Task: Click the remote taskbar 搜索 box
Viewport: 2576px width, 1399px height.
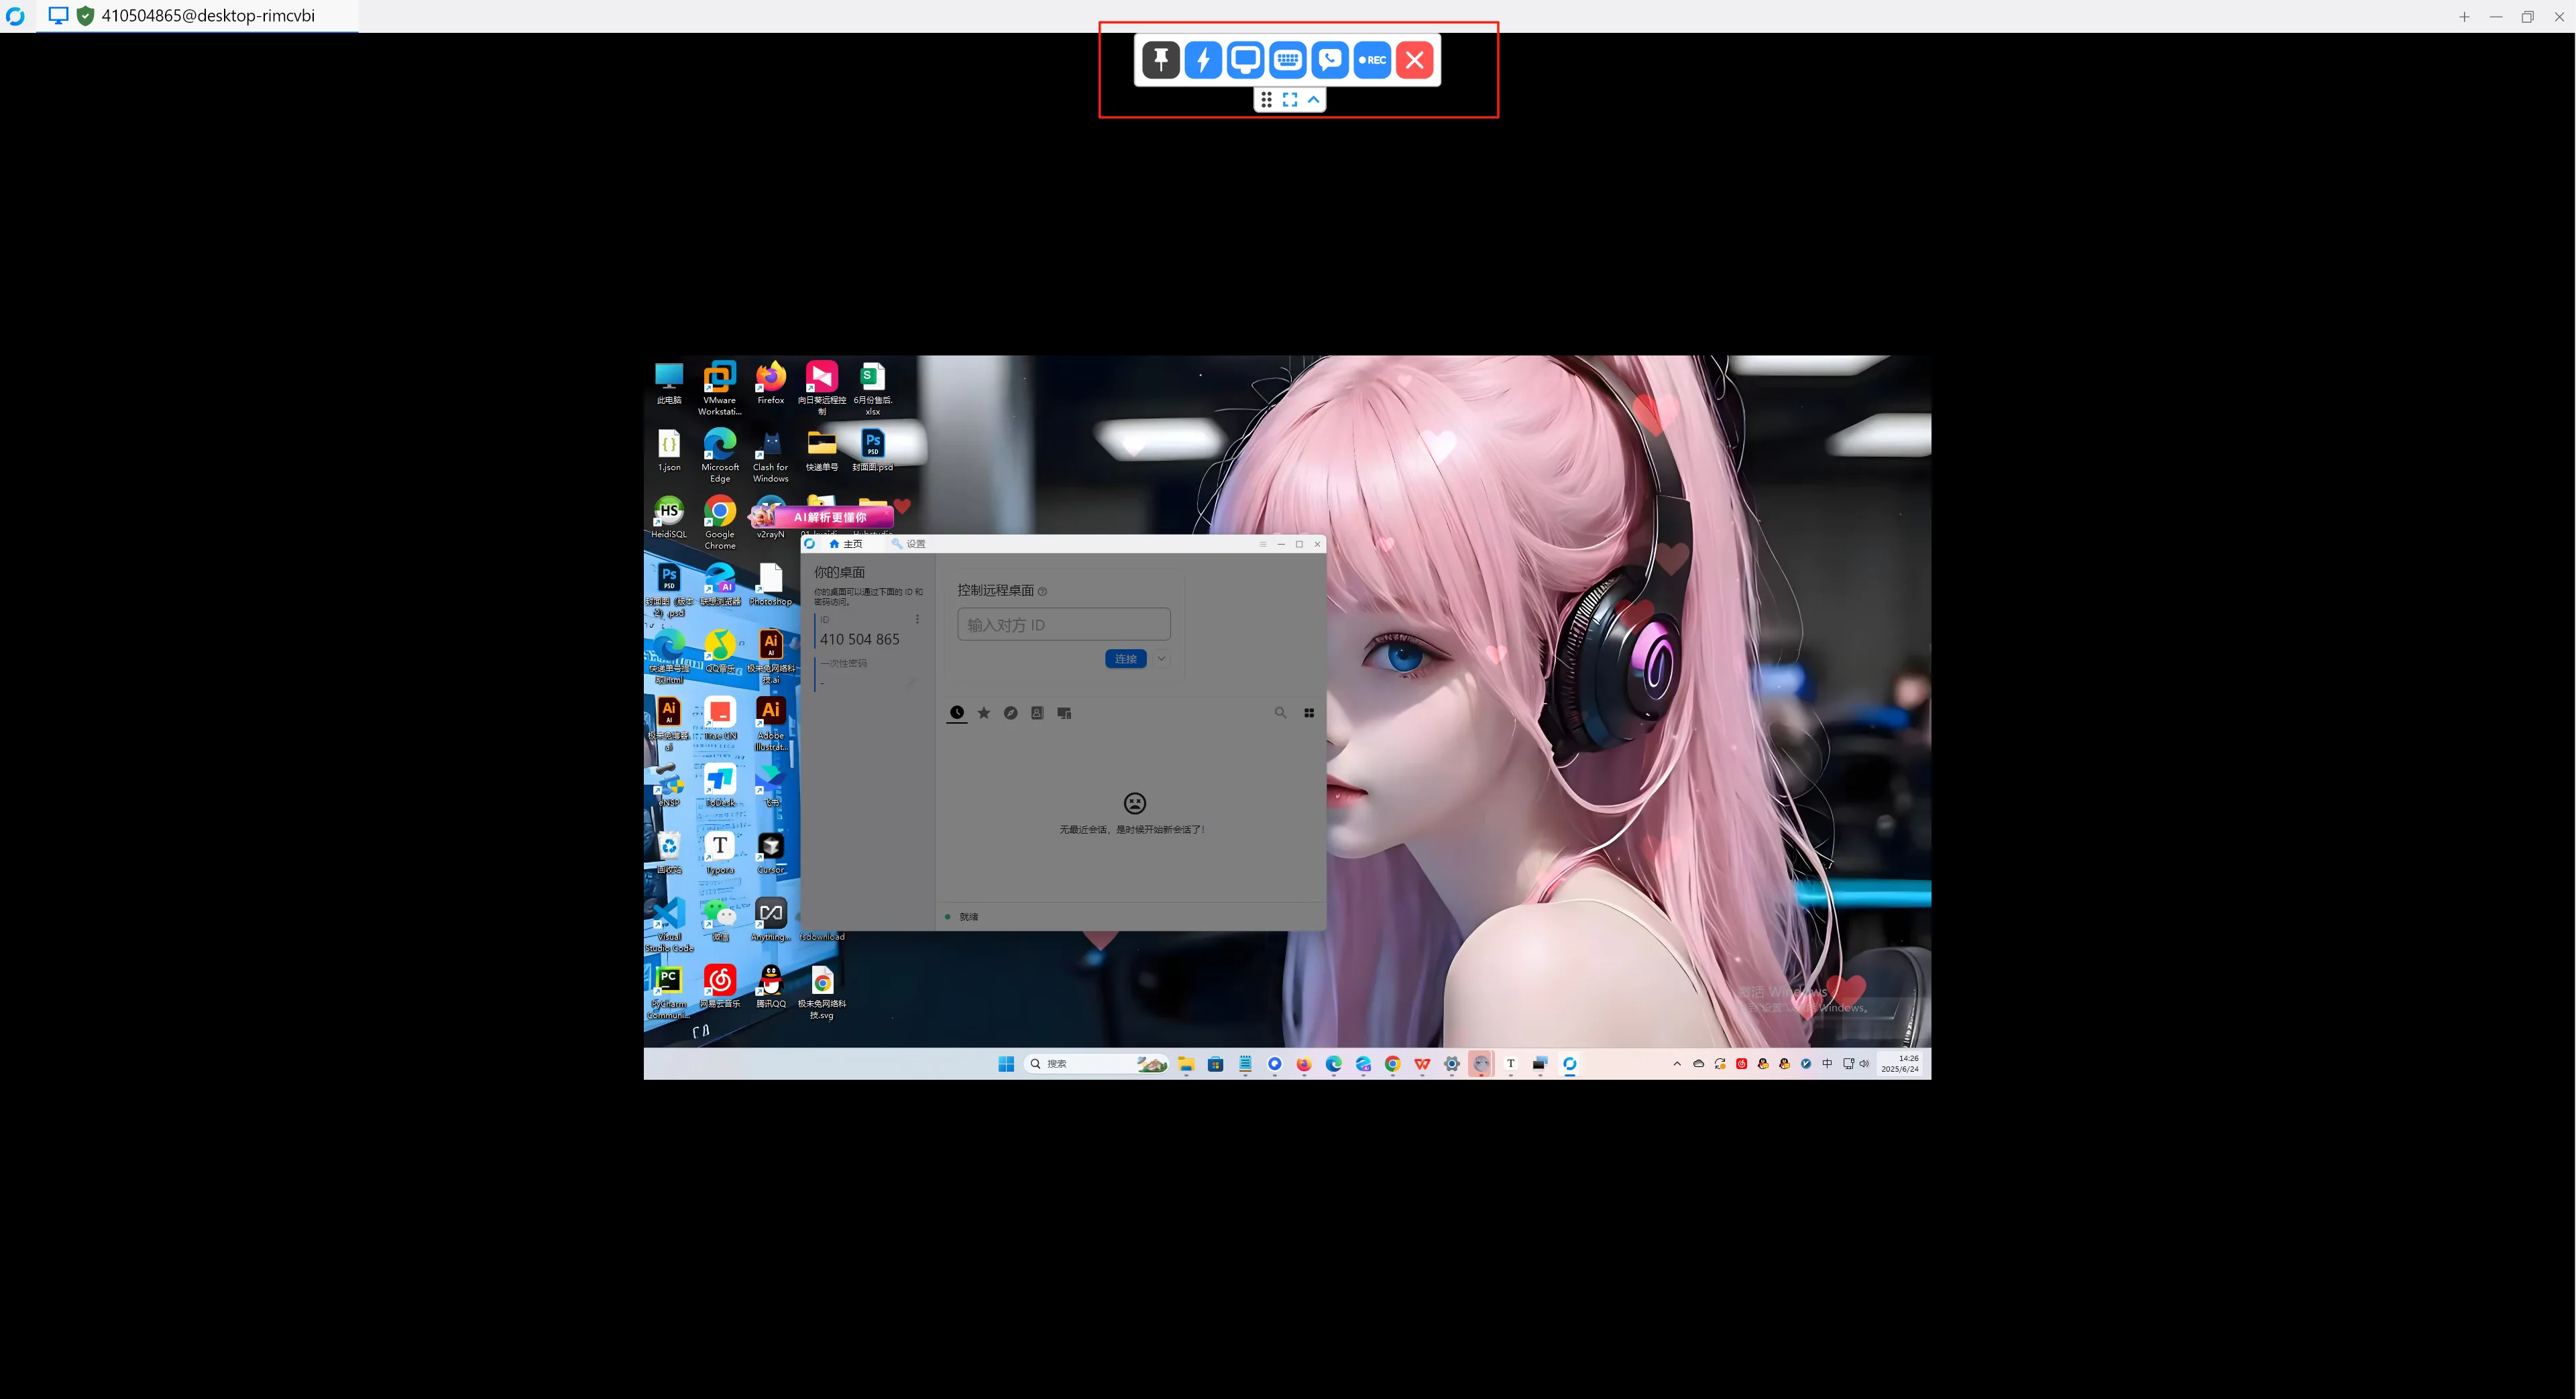Action: pyautogui.click(x=1097, y=1064)
